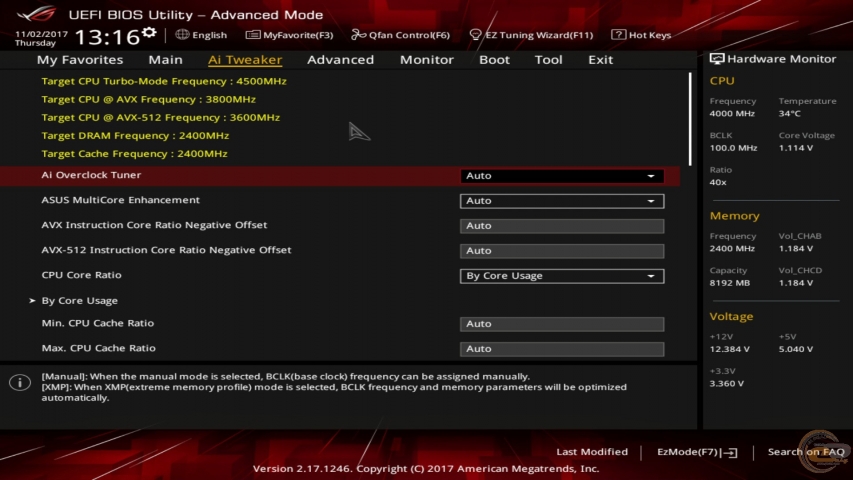The image size is (853, 480).
Task: Click the 11/02/2017 date
Action: (x=41, y=34)
